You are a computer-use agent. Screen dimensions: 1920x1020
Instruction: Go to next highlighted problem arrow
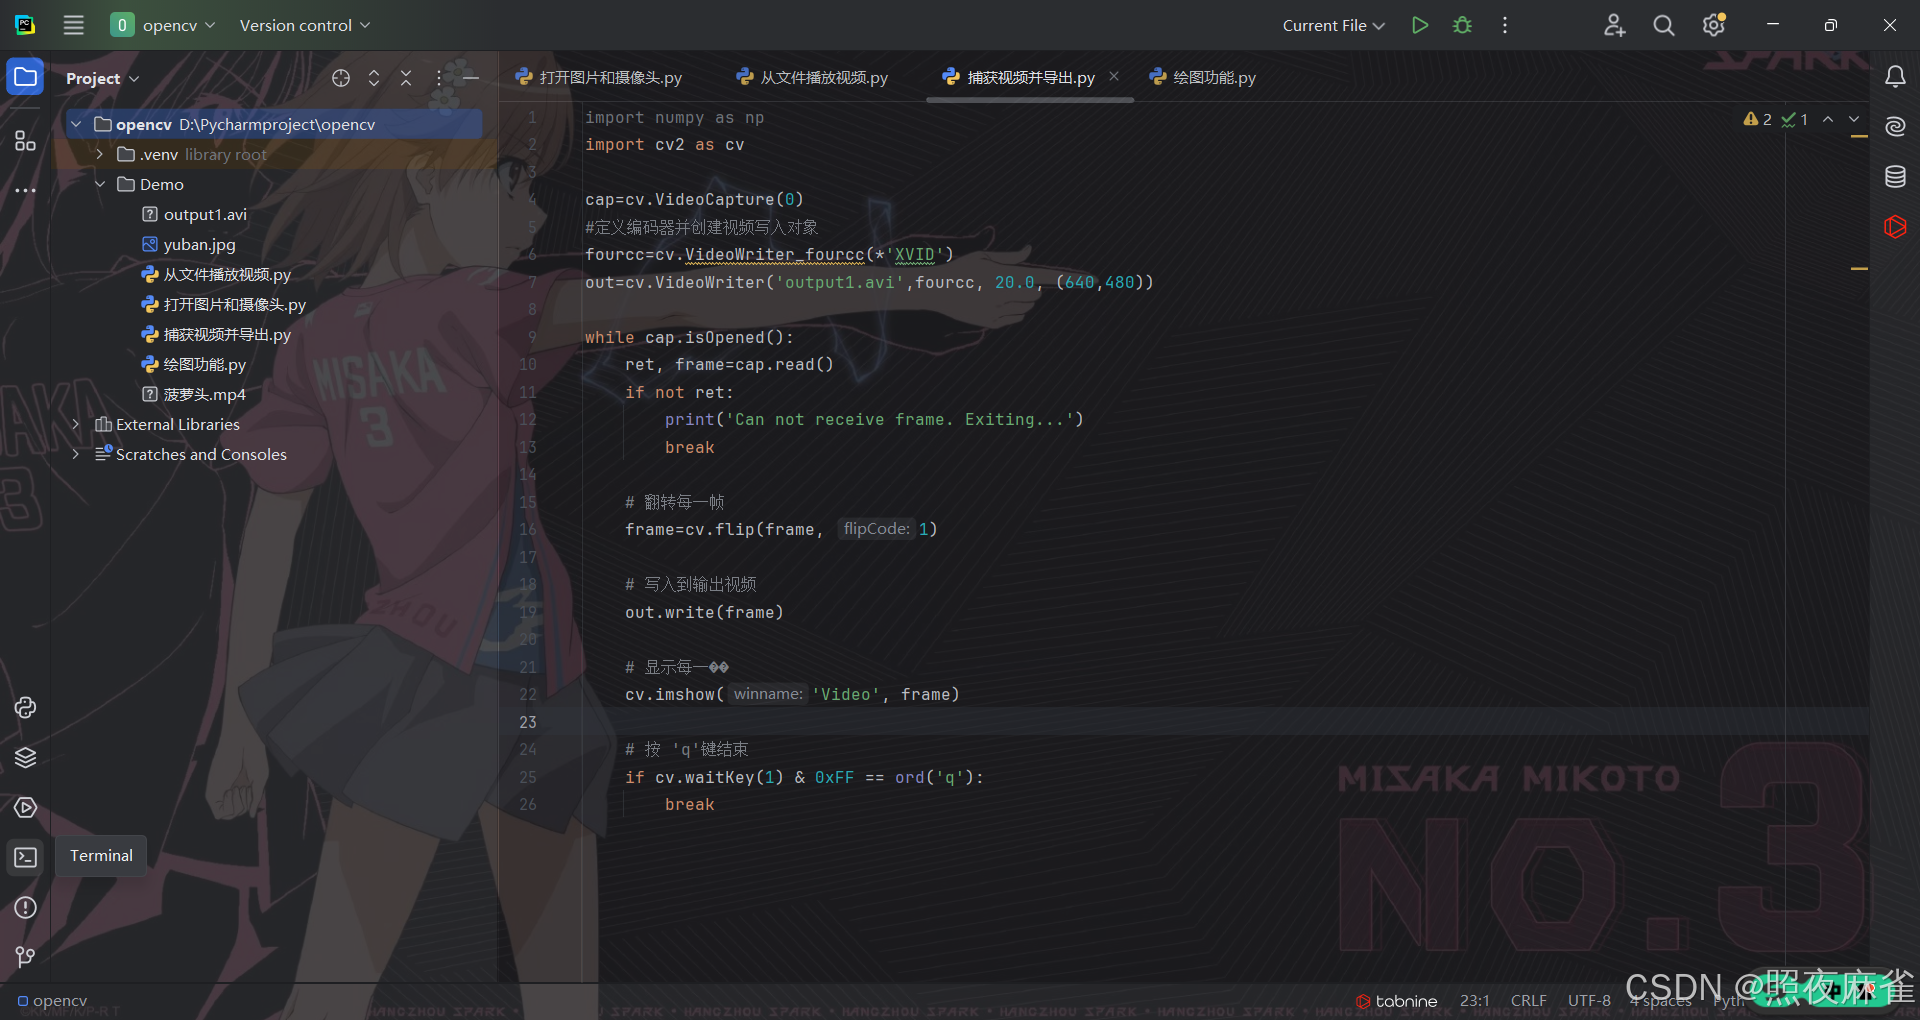(x=1854, y=119)
